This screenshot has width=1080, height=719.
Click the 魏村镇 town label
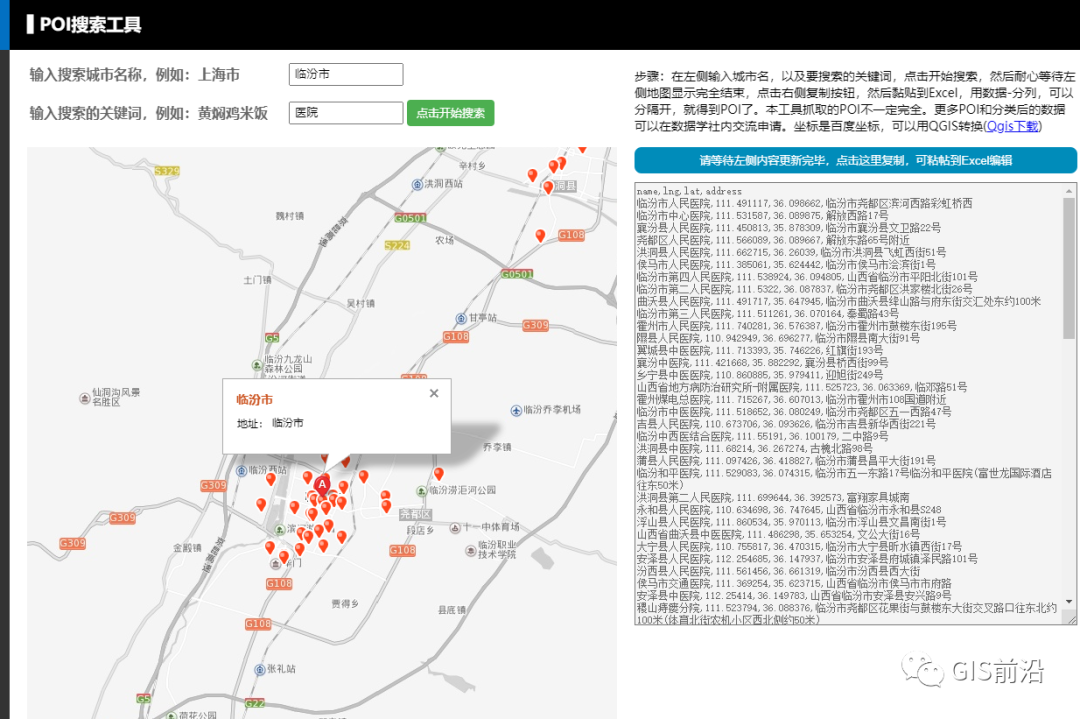pos(290,216)
